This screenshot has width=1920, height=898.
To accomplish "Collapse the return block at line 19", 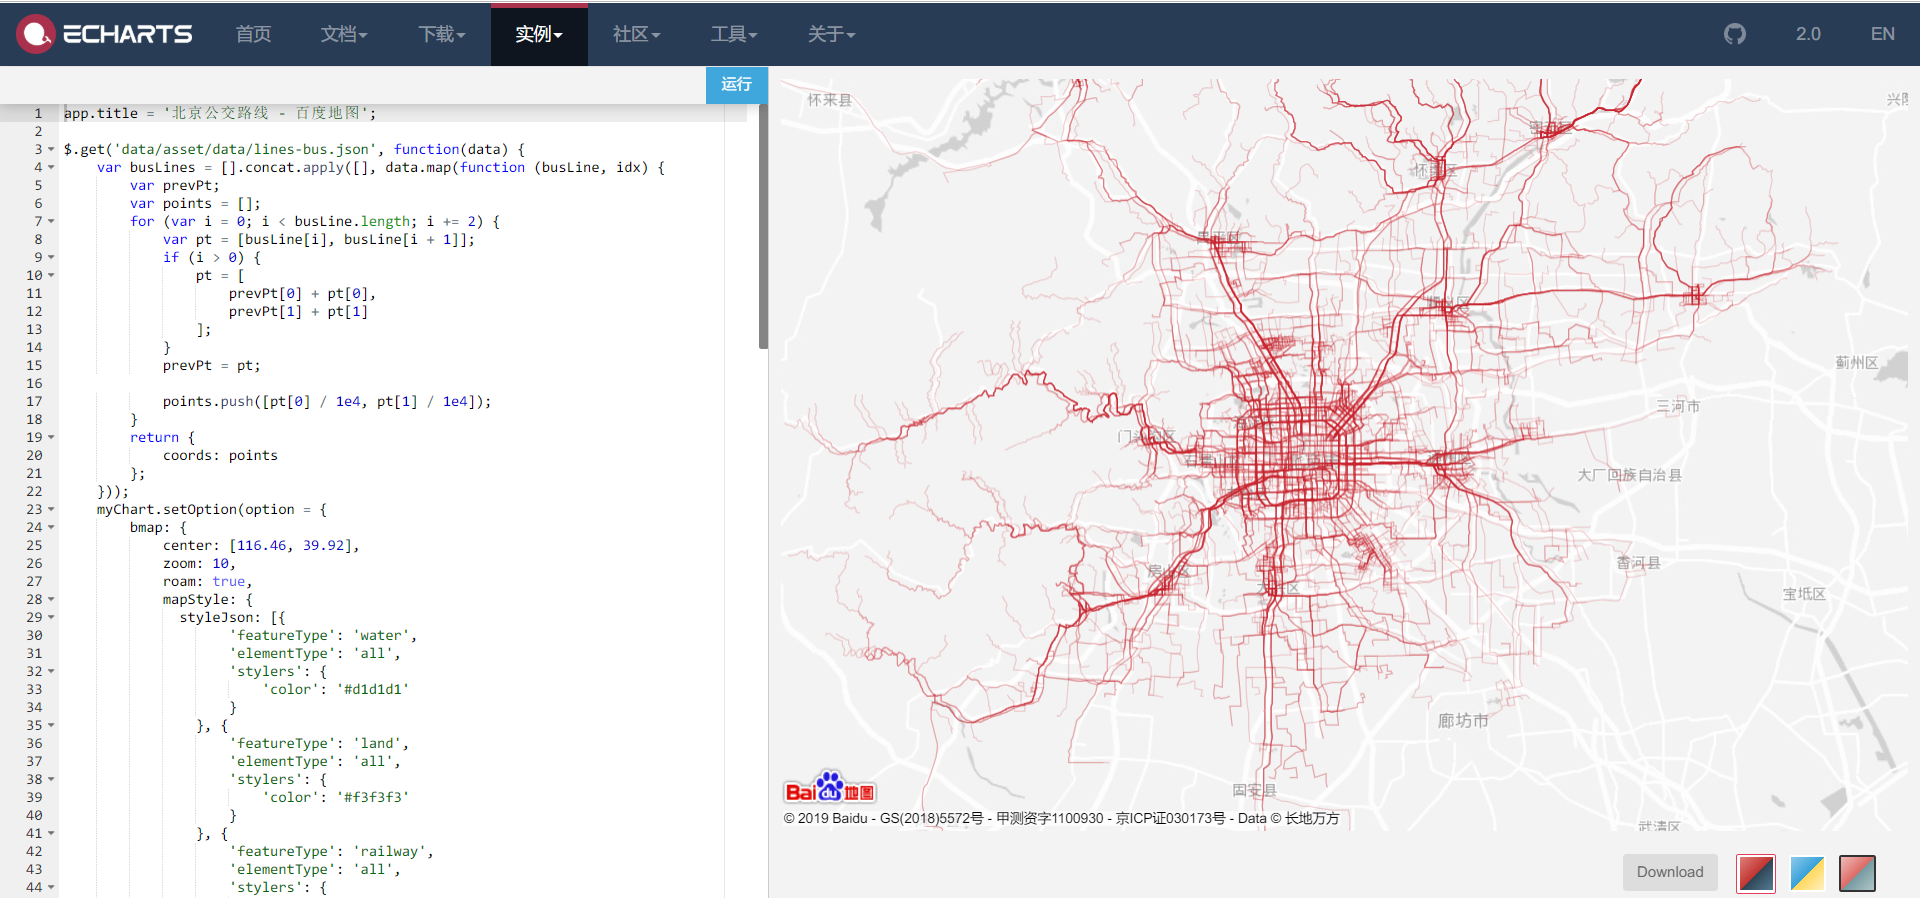I will [x=51, y=437].
